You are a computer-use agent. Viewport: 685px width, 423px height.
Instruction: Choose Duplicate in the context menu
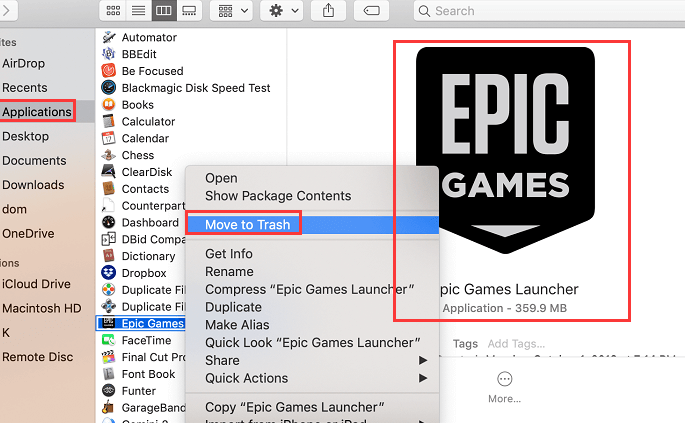click(x=233, y=307)
